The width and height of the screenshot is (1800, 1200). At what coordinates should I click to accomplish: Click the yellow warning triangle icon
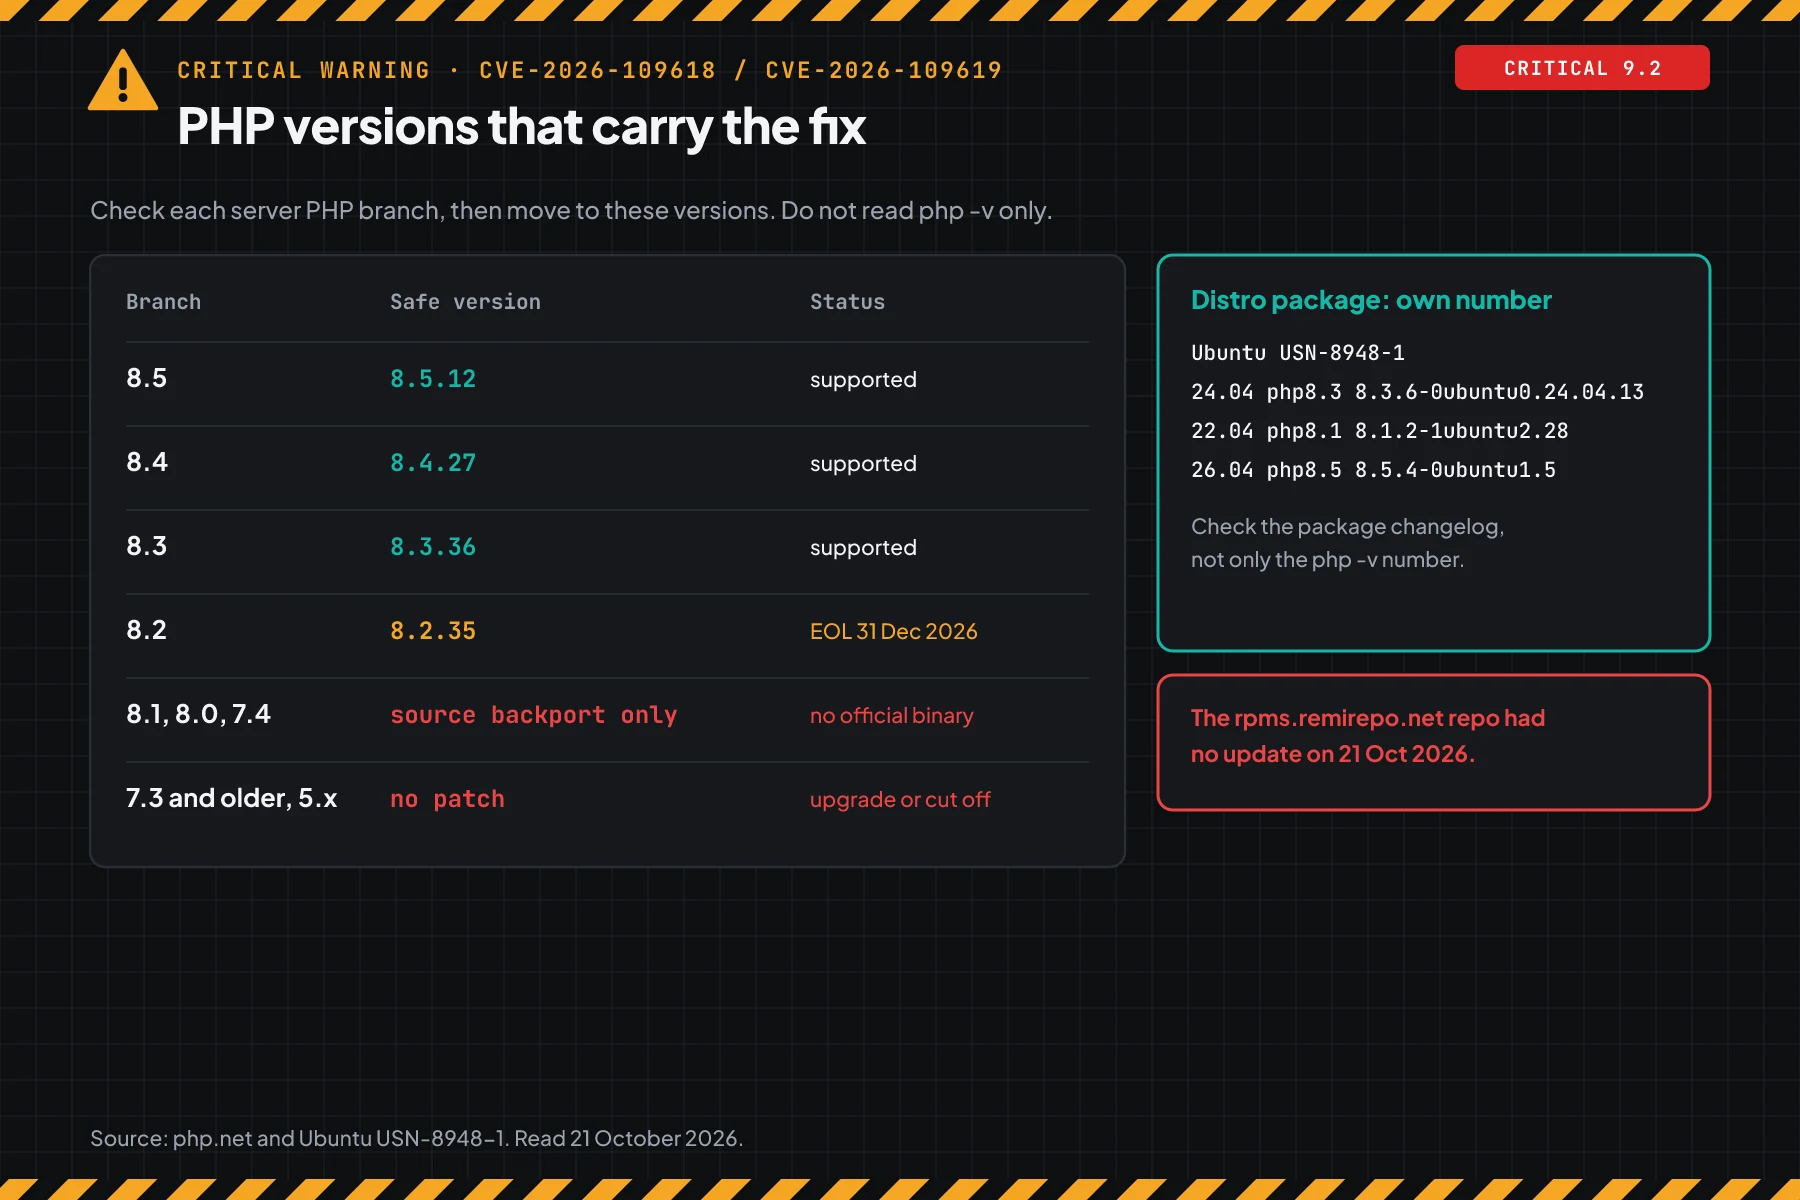pyautogui.click(x=123, y=80)
